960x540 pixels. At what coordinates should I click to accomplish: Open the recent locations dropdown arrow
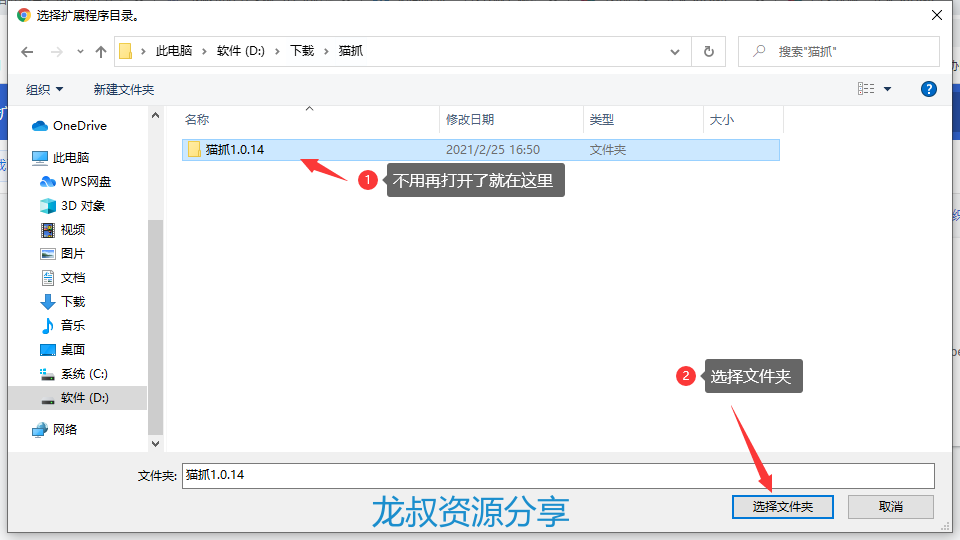pos(80,52)
